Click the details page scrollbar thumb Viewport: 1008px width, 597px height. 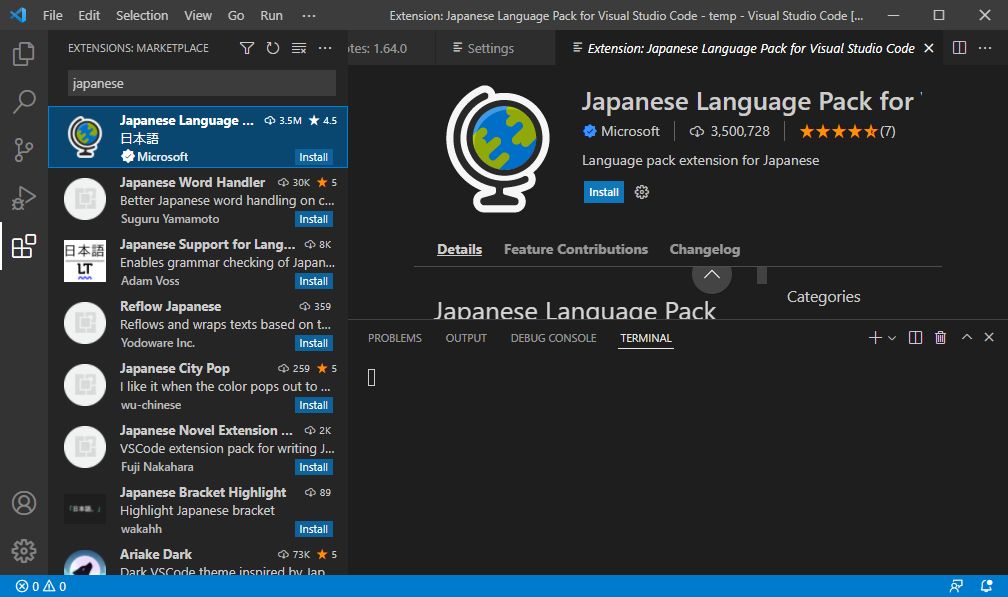(762, 275)
